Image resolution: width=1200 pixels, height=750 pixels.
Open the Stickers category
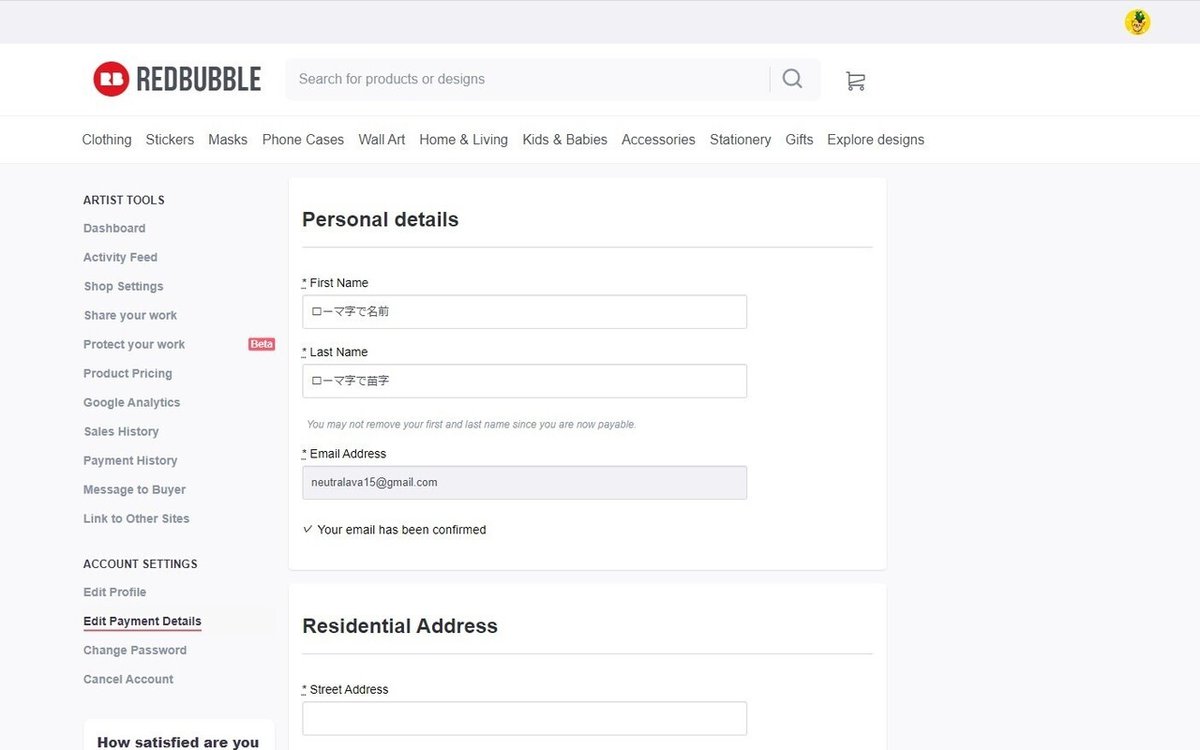(x=170, y=140)
